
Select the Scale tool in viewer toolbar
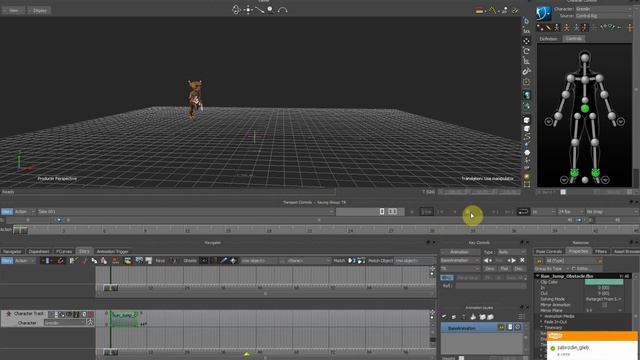click(x=527, y=61)
